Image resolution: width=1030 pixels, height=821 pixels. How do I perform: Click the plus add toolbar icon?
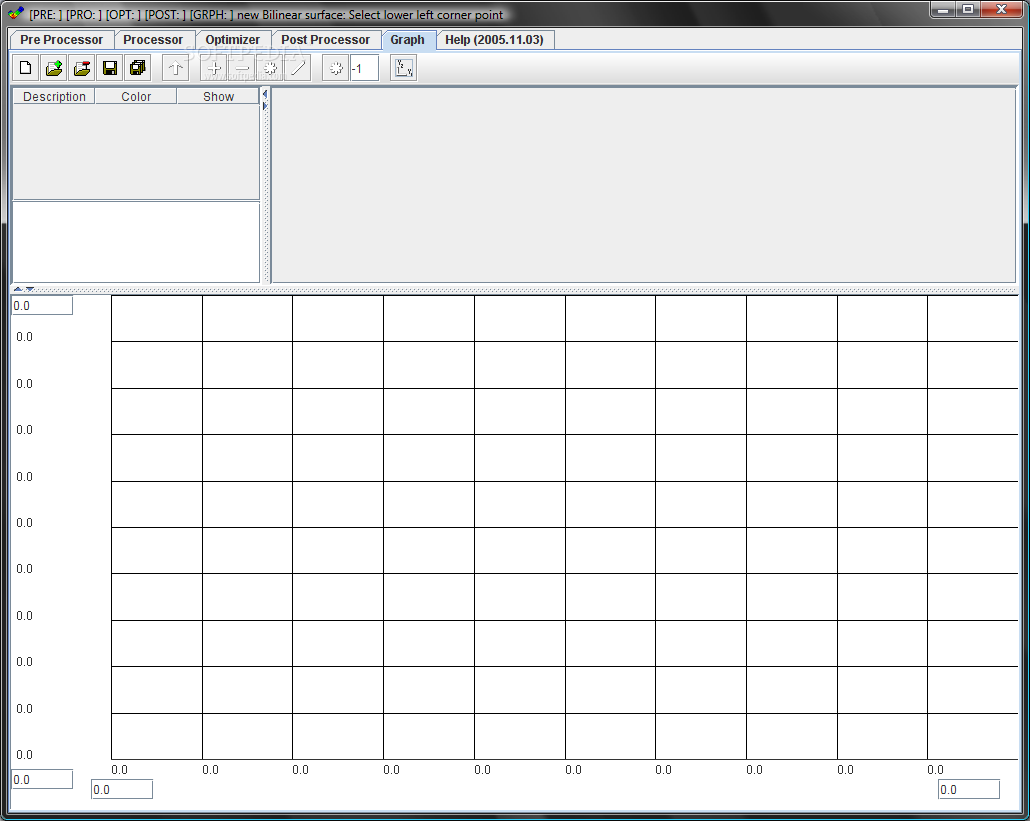coord(214,68)
